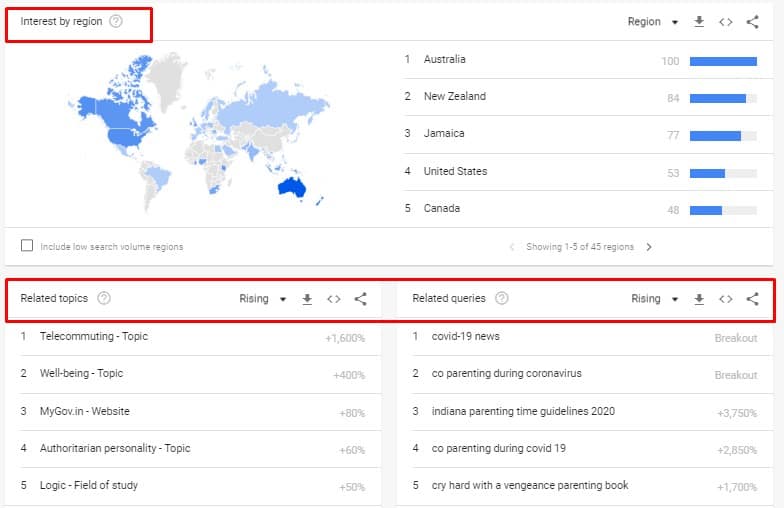The image size is (784, 508).
Task: Download Interest by region data
Action: 700,22
